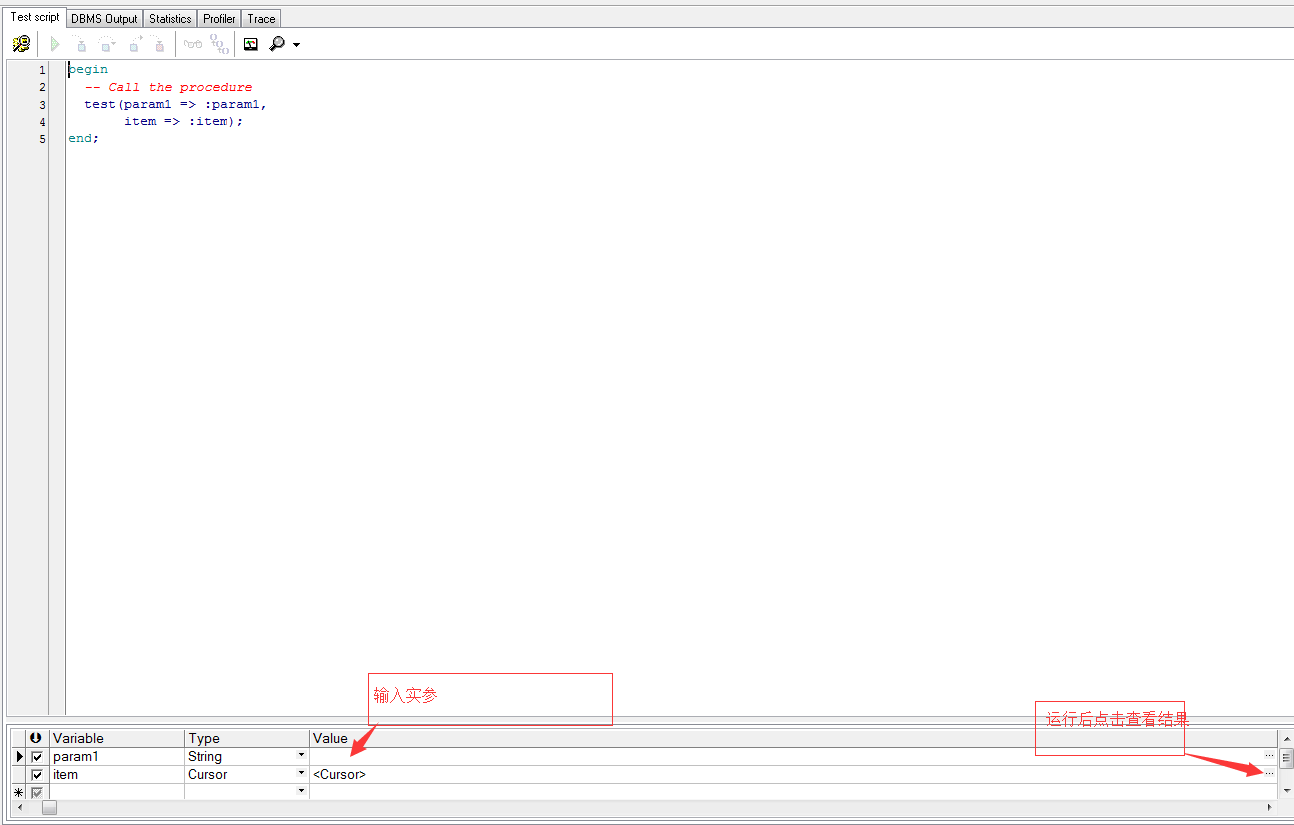The width and height of the screenshot is (1294, 825).
Task: Open the Type dropdown for param1
Action: (301, 756)
